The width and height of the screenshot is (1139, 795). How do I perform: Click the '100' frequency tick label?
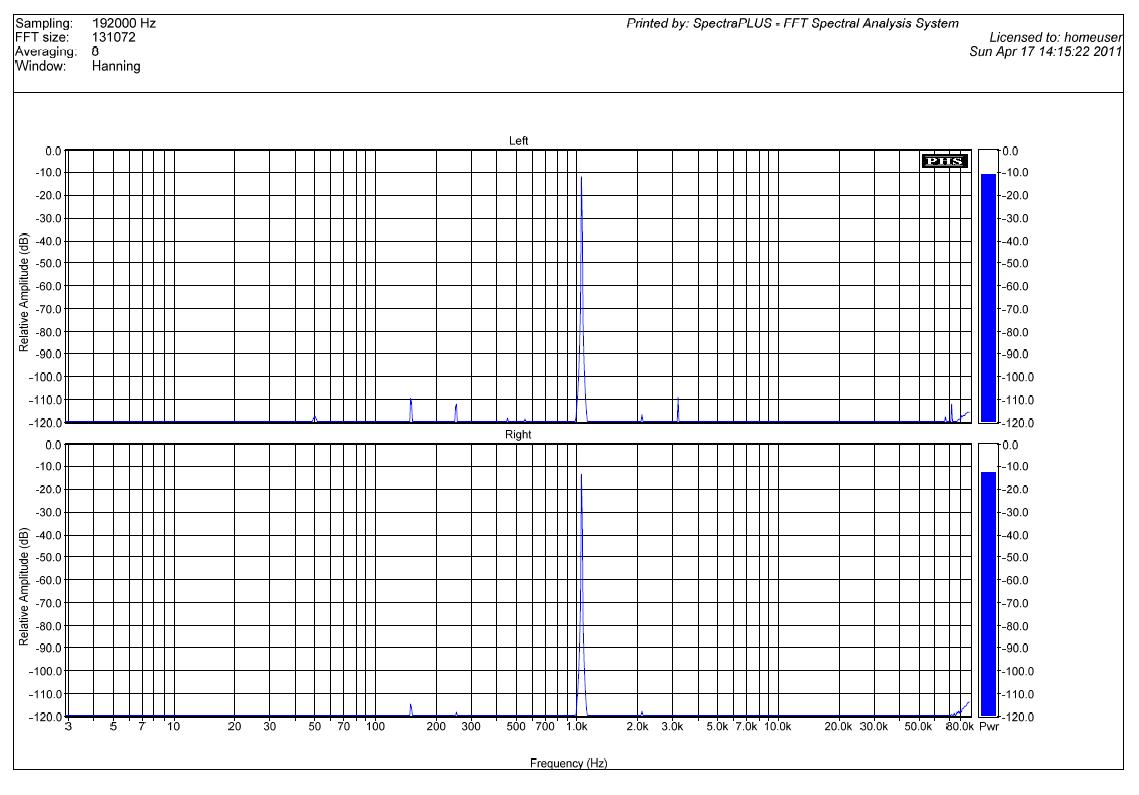(x=376, y=727)
